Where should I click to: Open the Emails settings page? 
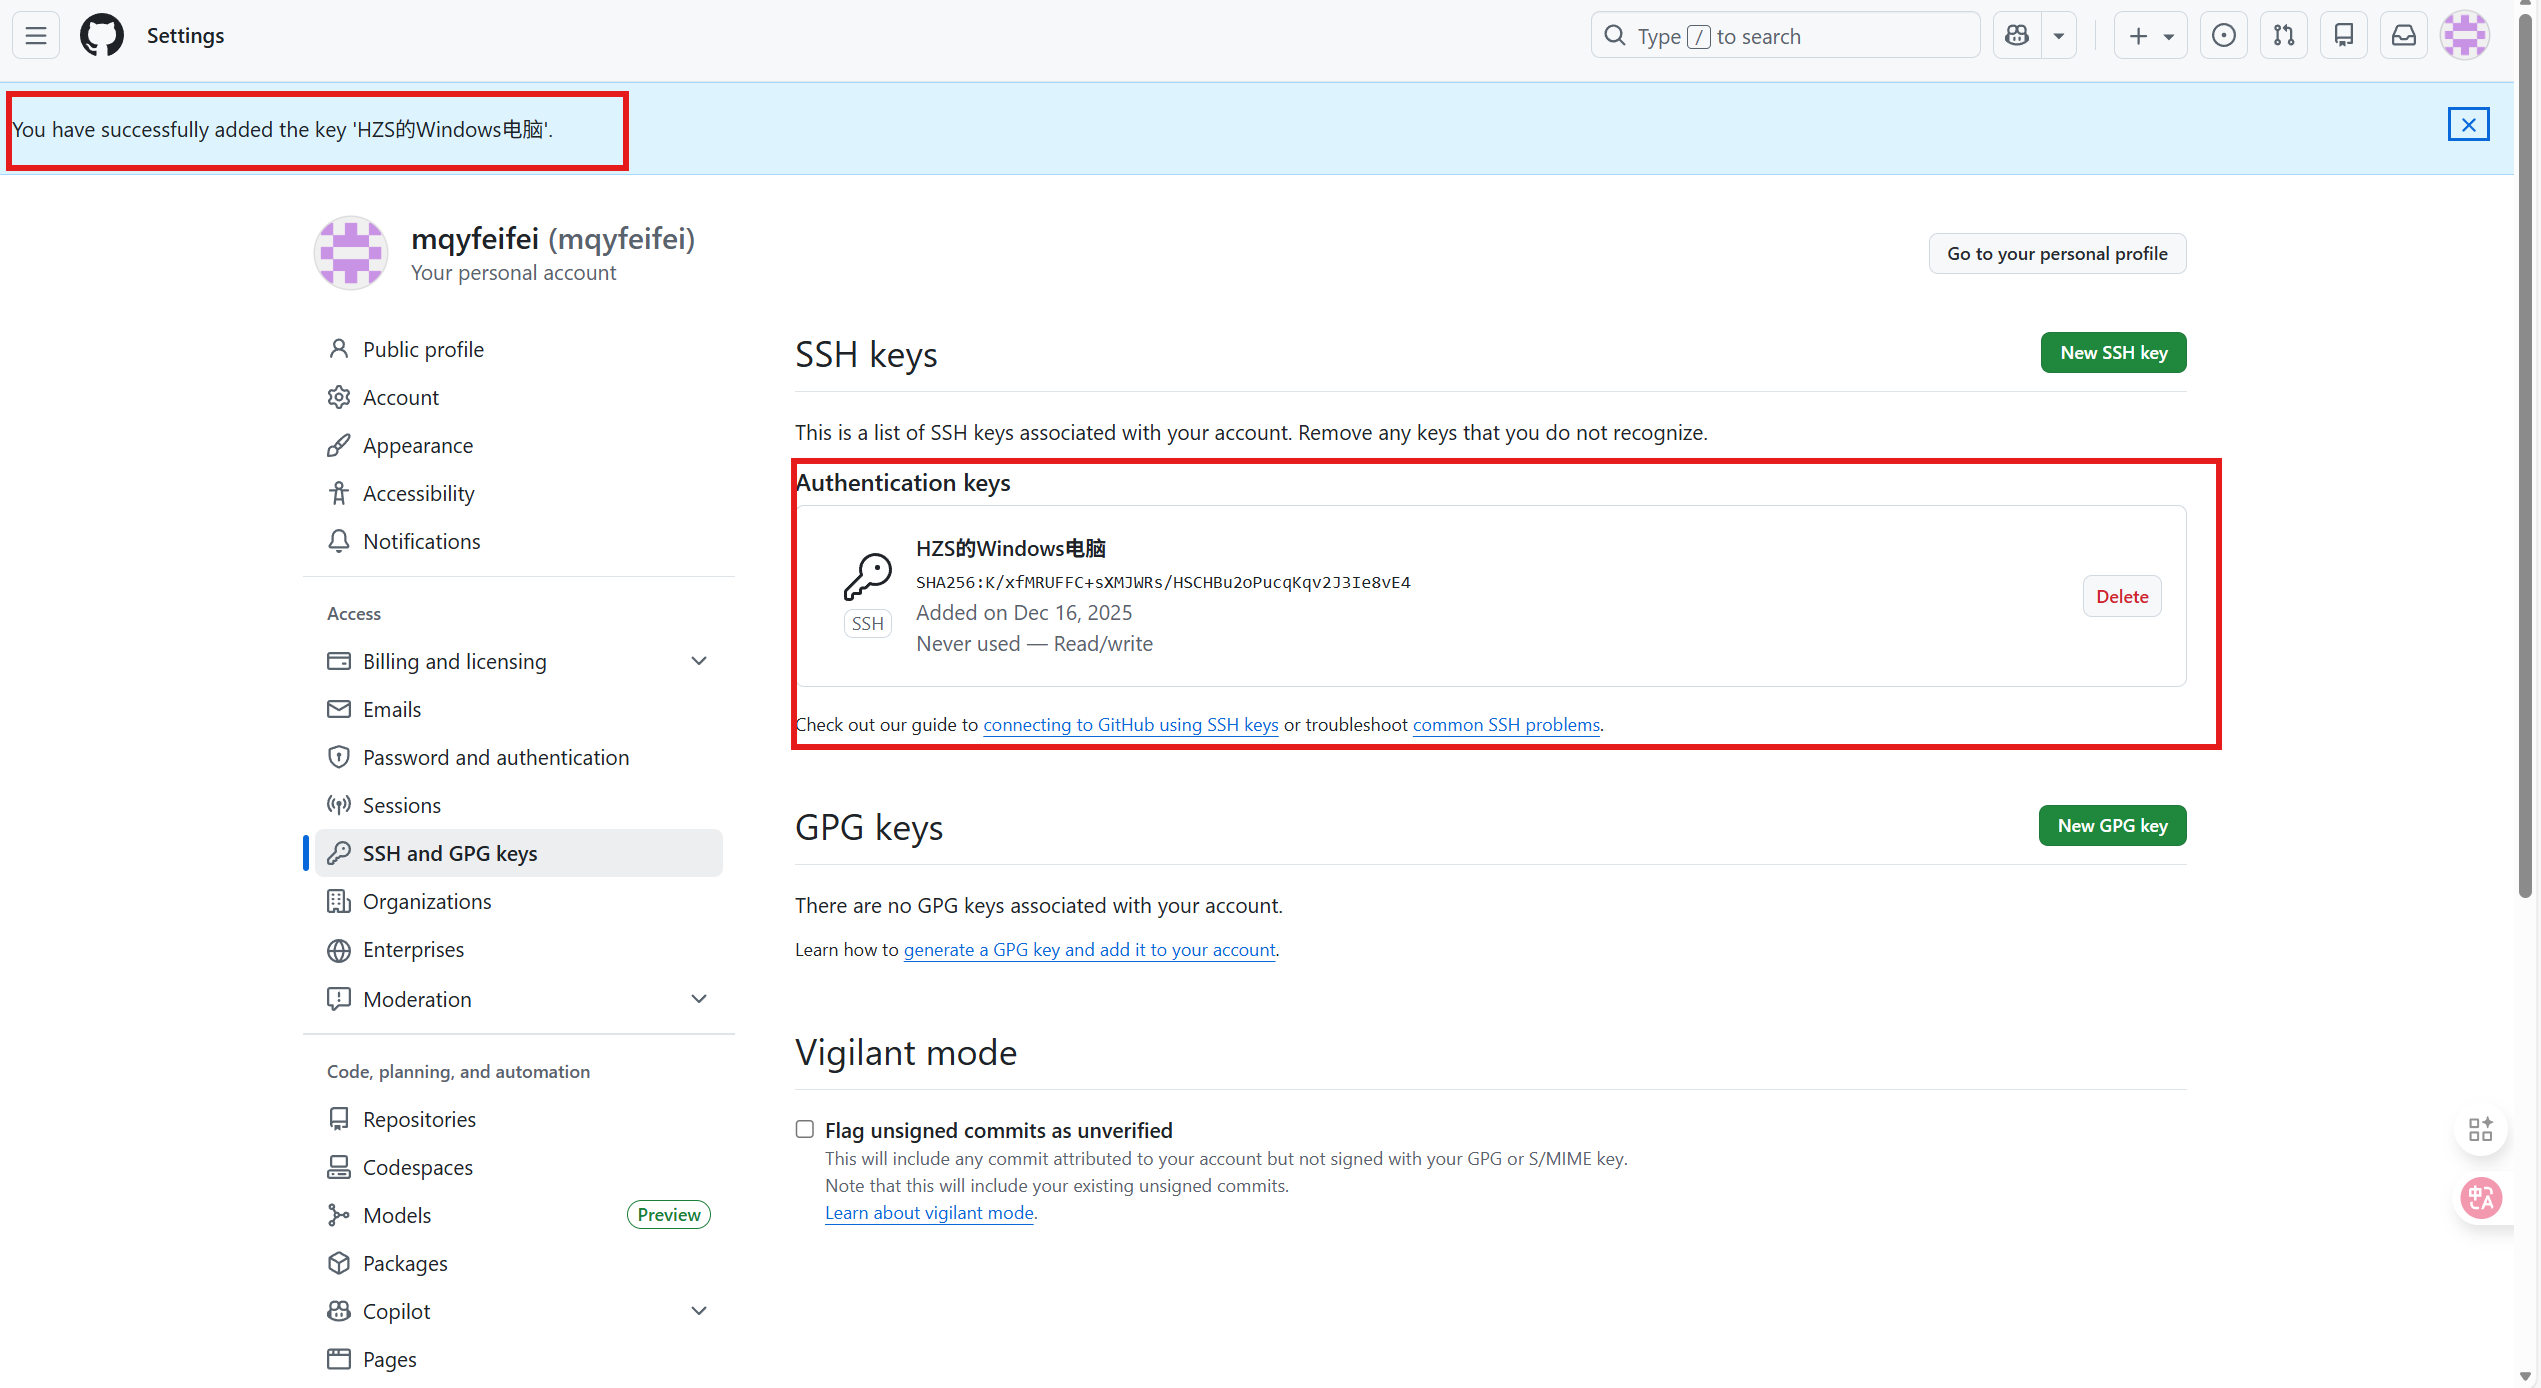pyautogui.click(x=391, y=709)
